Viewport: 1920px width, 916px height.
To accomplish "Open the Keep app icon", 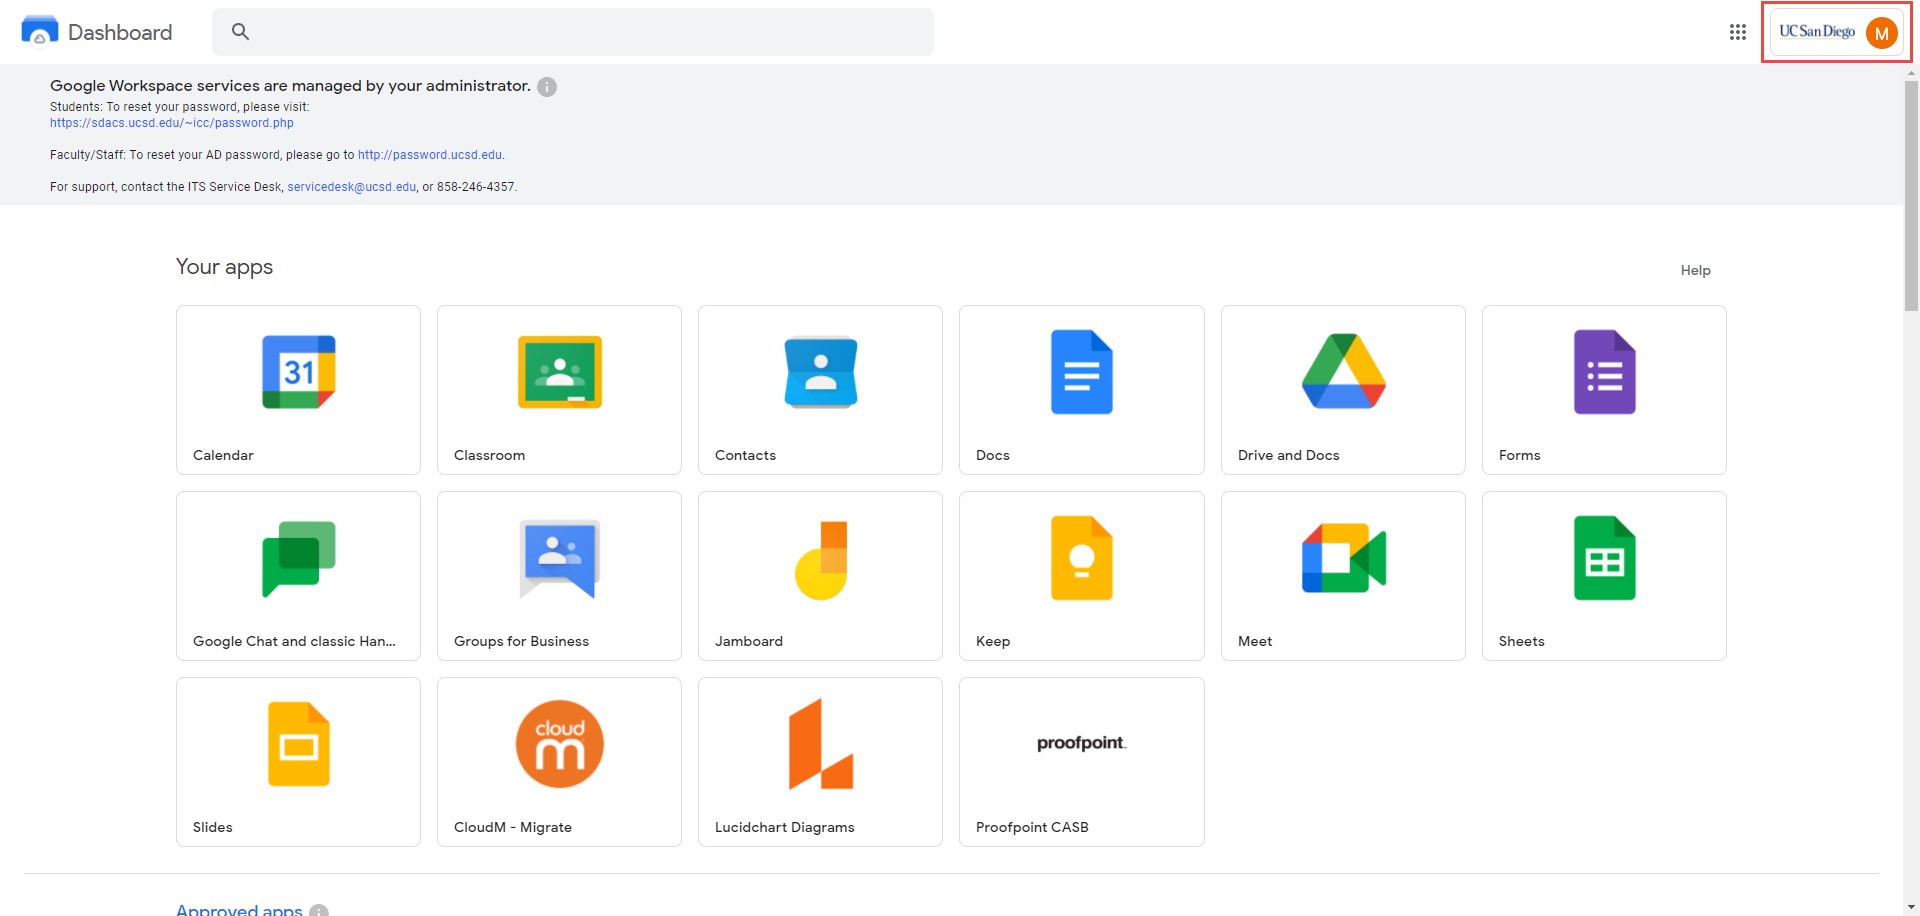I will 1082,558.
